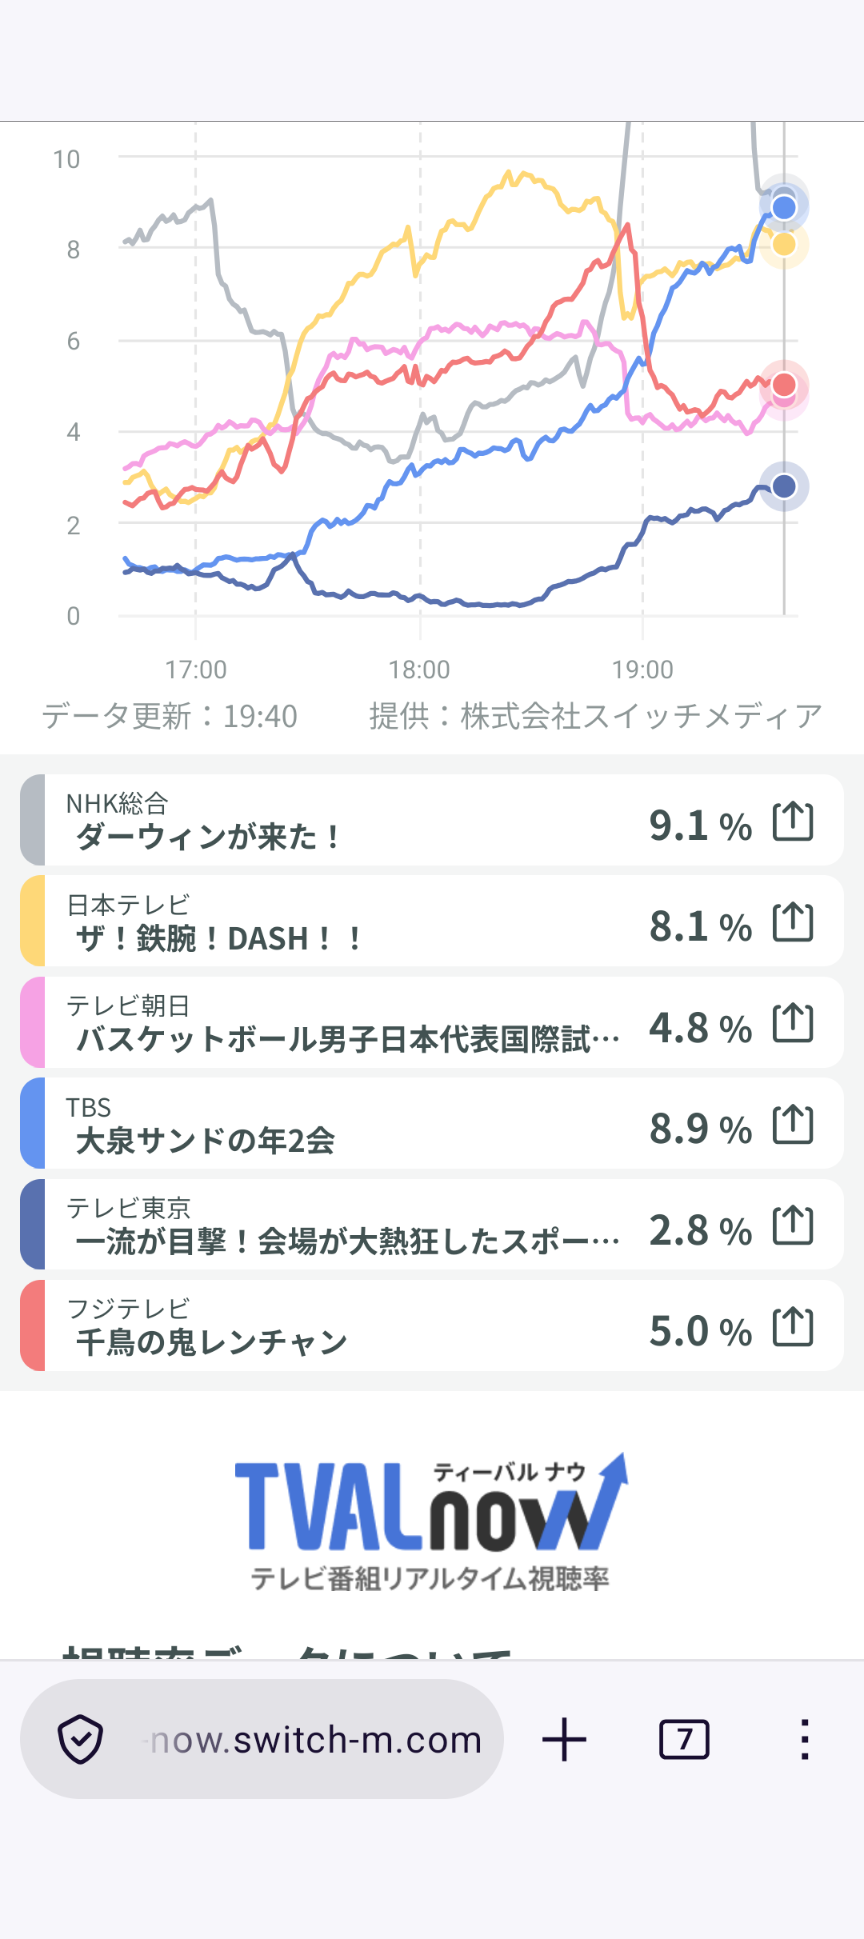The height and width of the screenshot is (1939, 864).
Task: Click the TVALnow logo
Action: pyautogui.click(x=431, y=1522)
